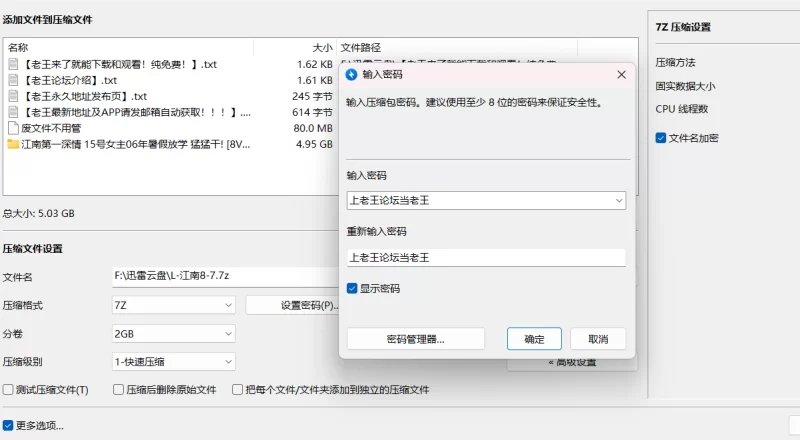Click 文件名 path input field
Screen dimensions: 800x440
tap(225, 276)
